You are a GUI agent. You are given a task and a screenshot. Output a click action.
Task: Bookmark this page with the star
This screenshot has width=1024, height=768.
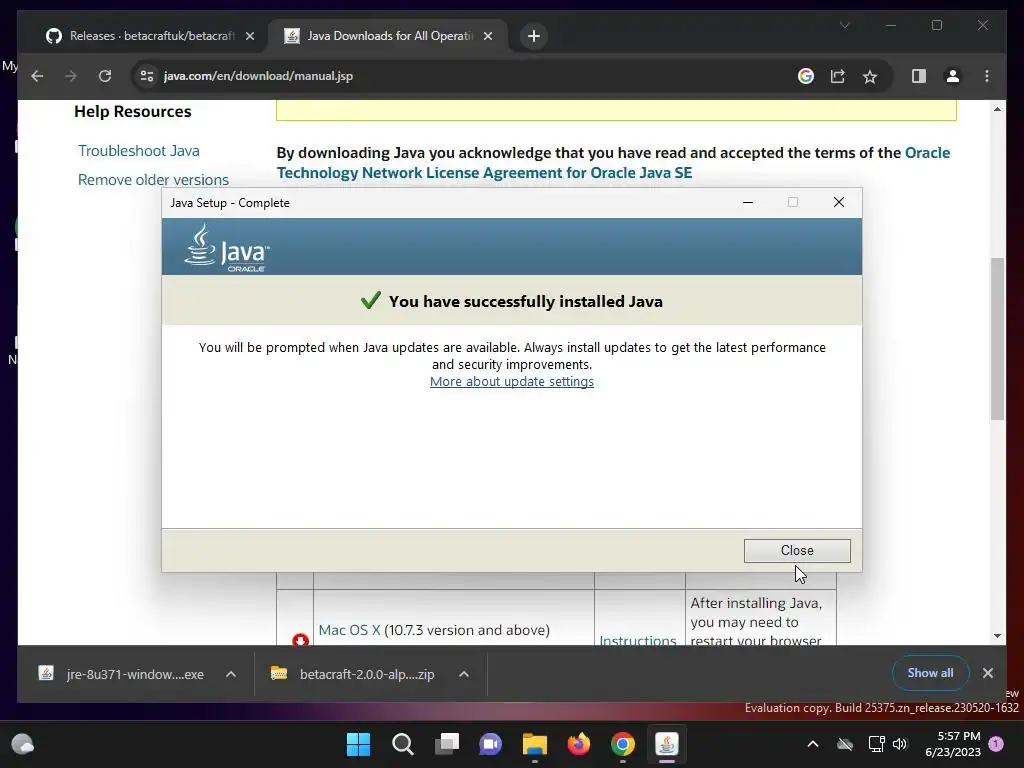point(869,76)
